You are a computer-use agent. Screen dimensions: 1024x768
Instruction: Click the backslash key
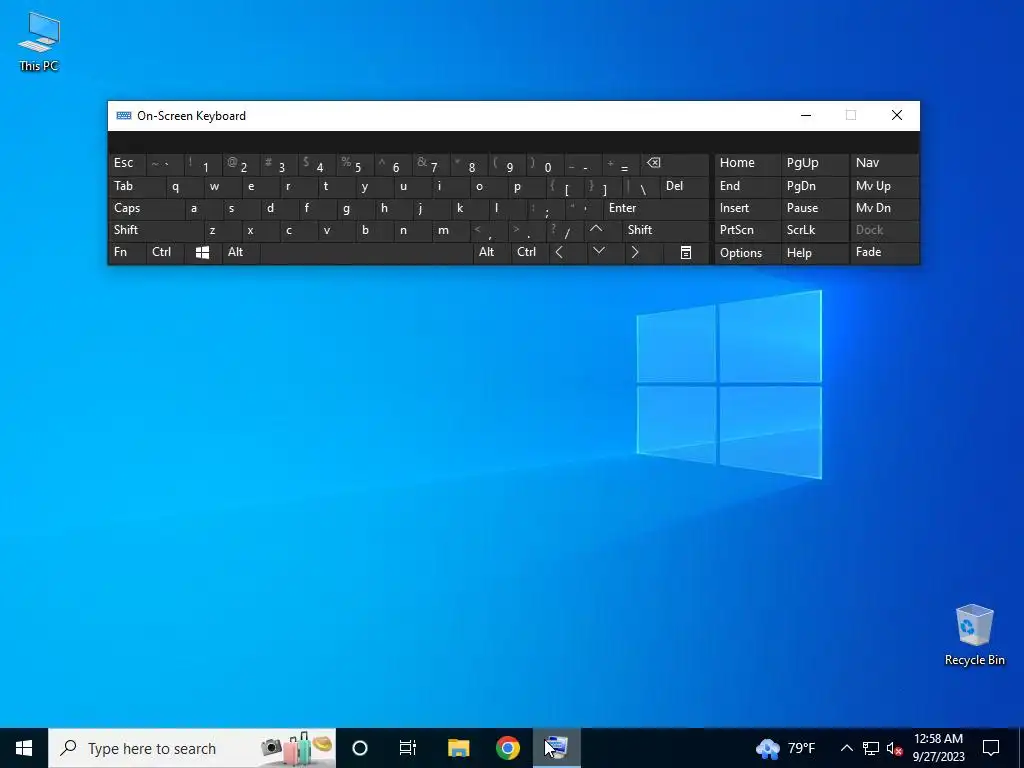tap(641, 186)
